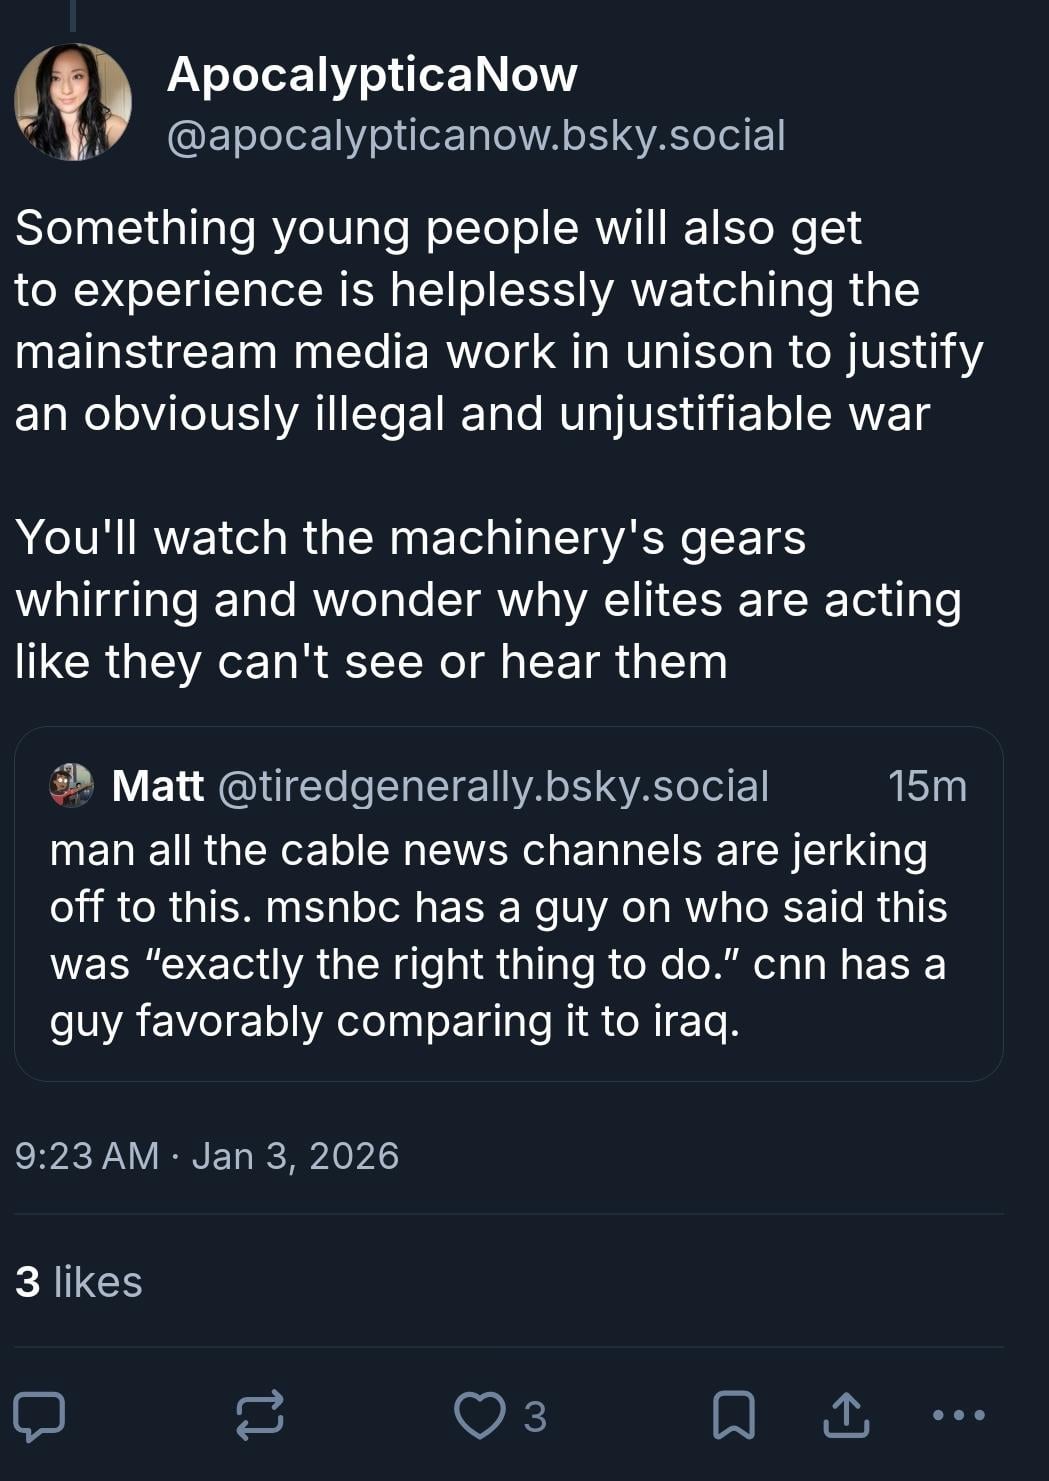Click the ApocalypticaNow display name

click(x=372, y=74)
